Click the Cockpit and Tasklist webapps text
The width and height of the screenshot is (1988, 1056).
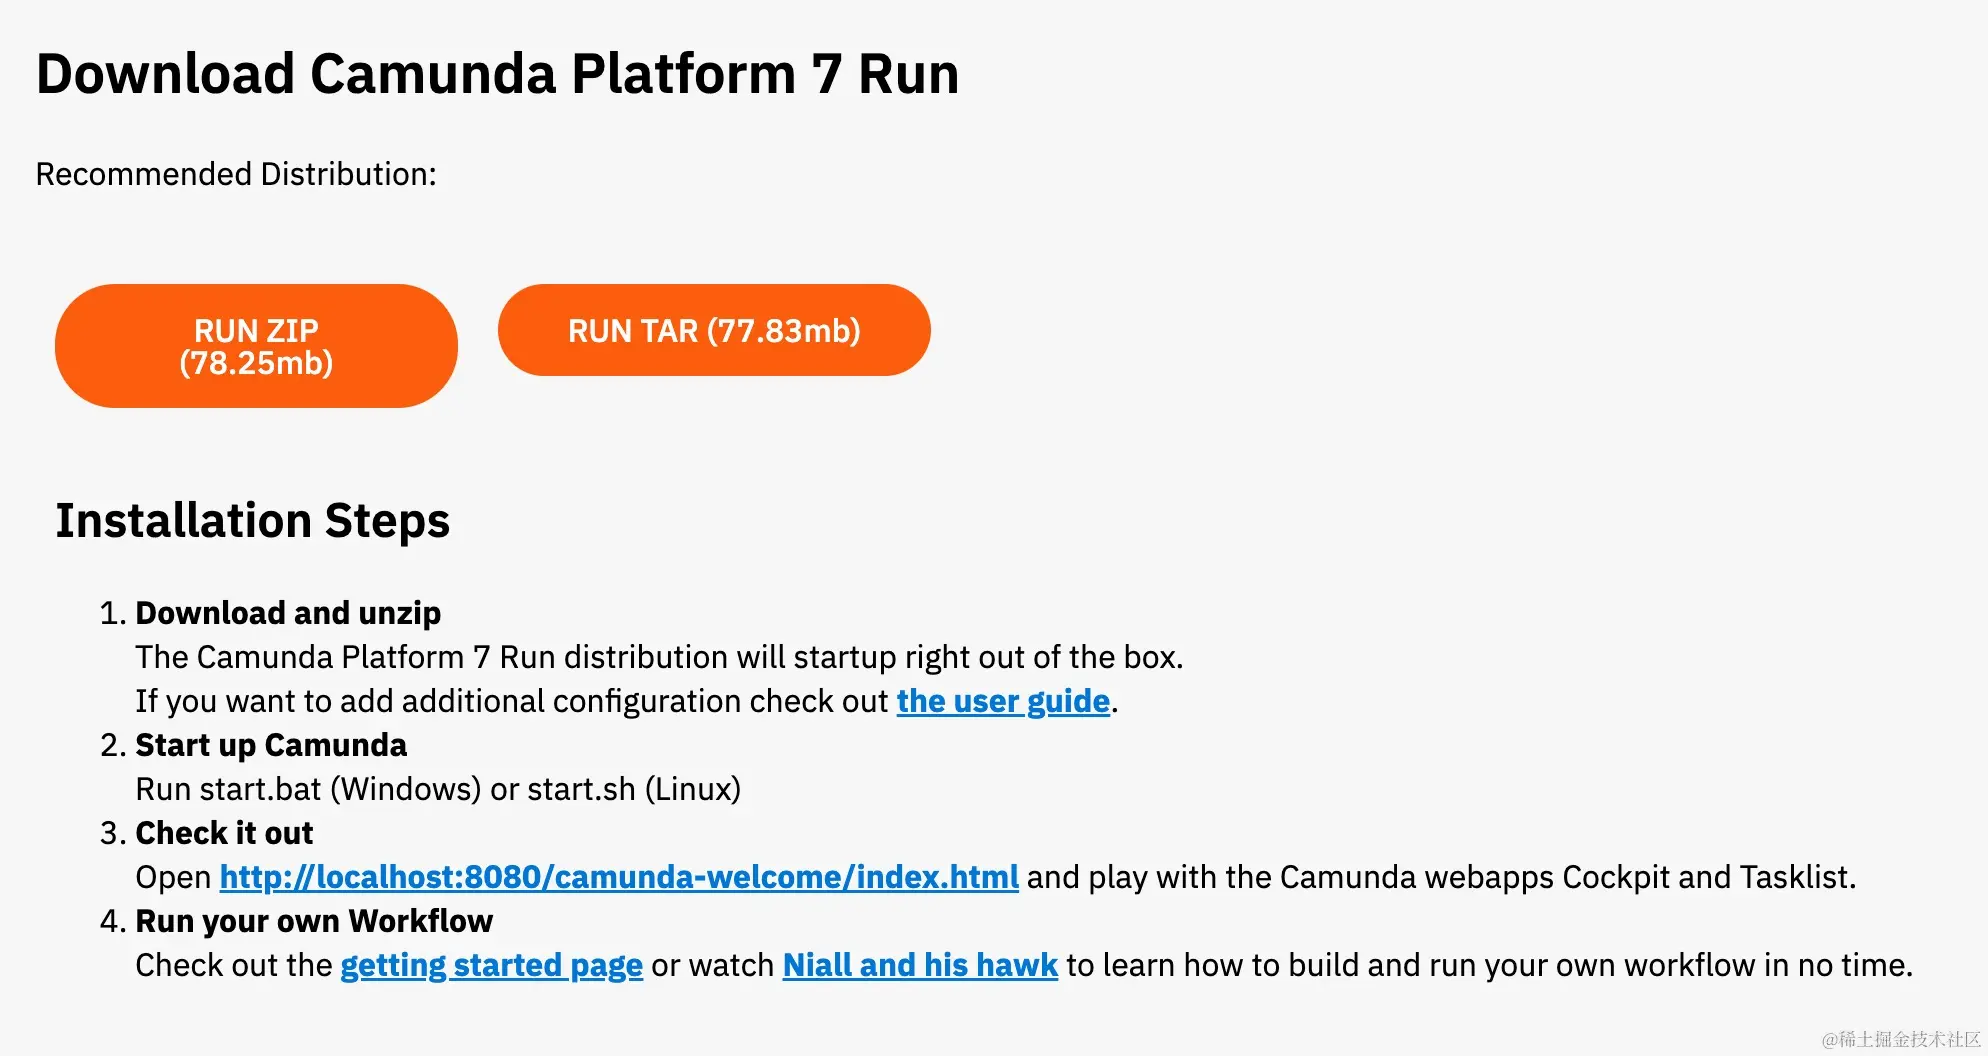click(x=1441, y=877)
